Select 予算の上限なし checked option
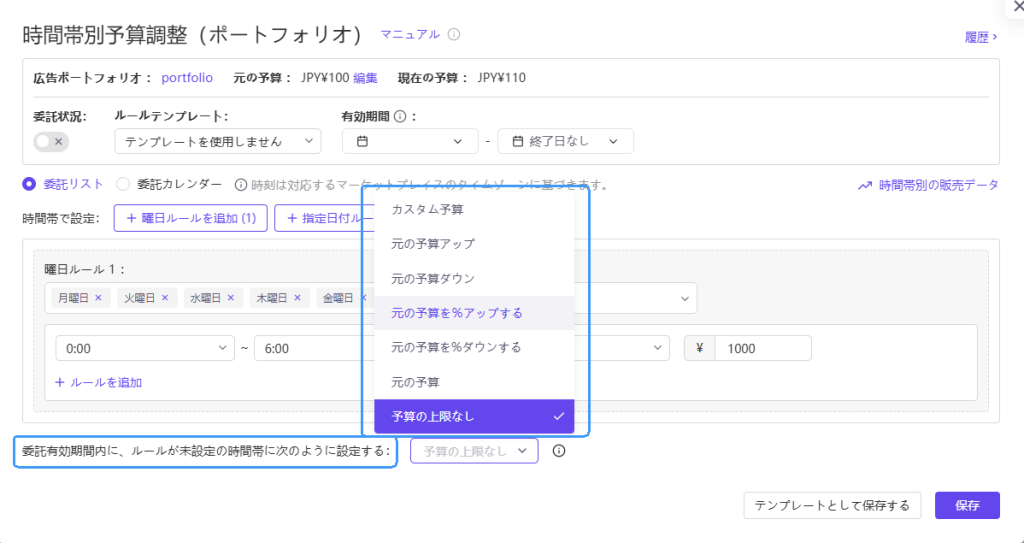Screen dimensions: 1024x543 [474, 416]
